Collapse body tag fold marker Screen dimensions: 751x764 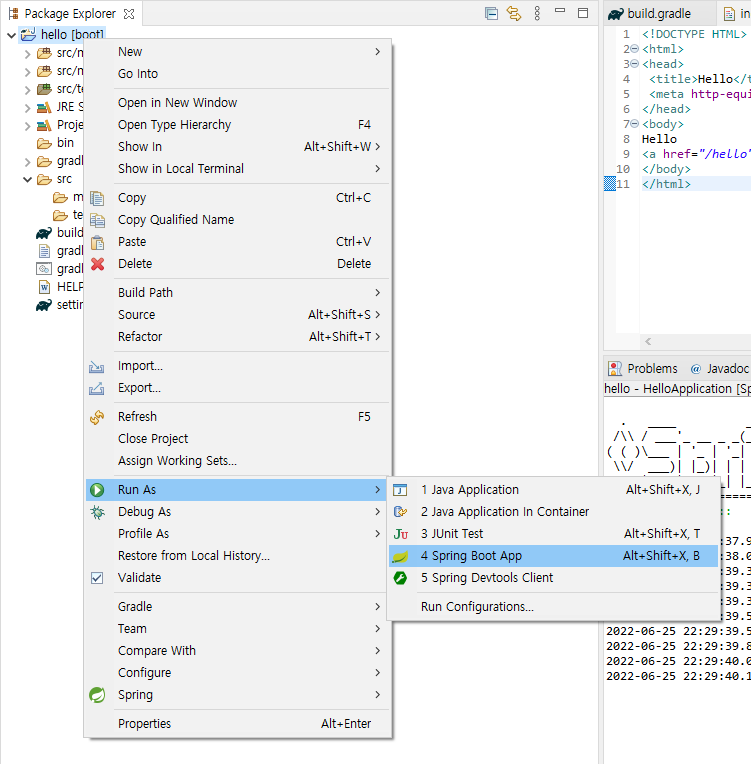[635, 124]
